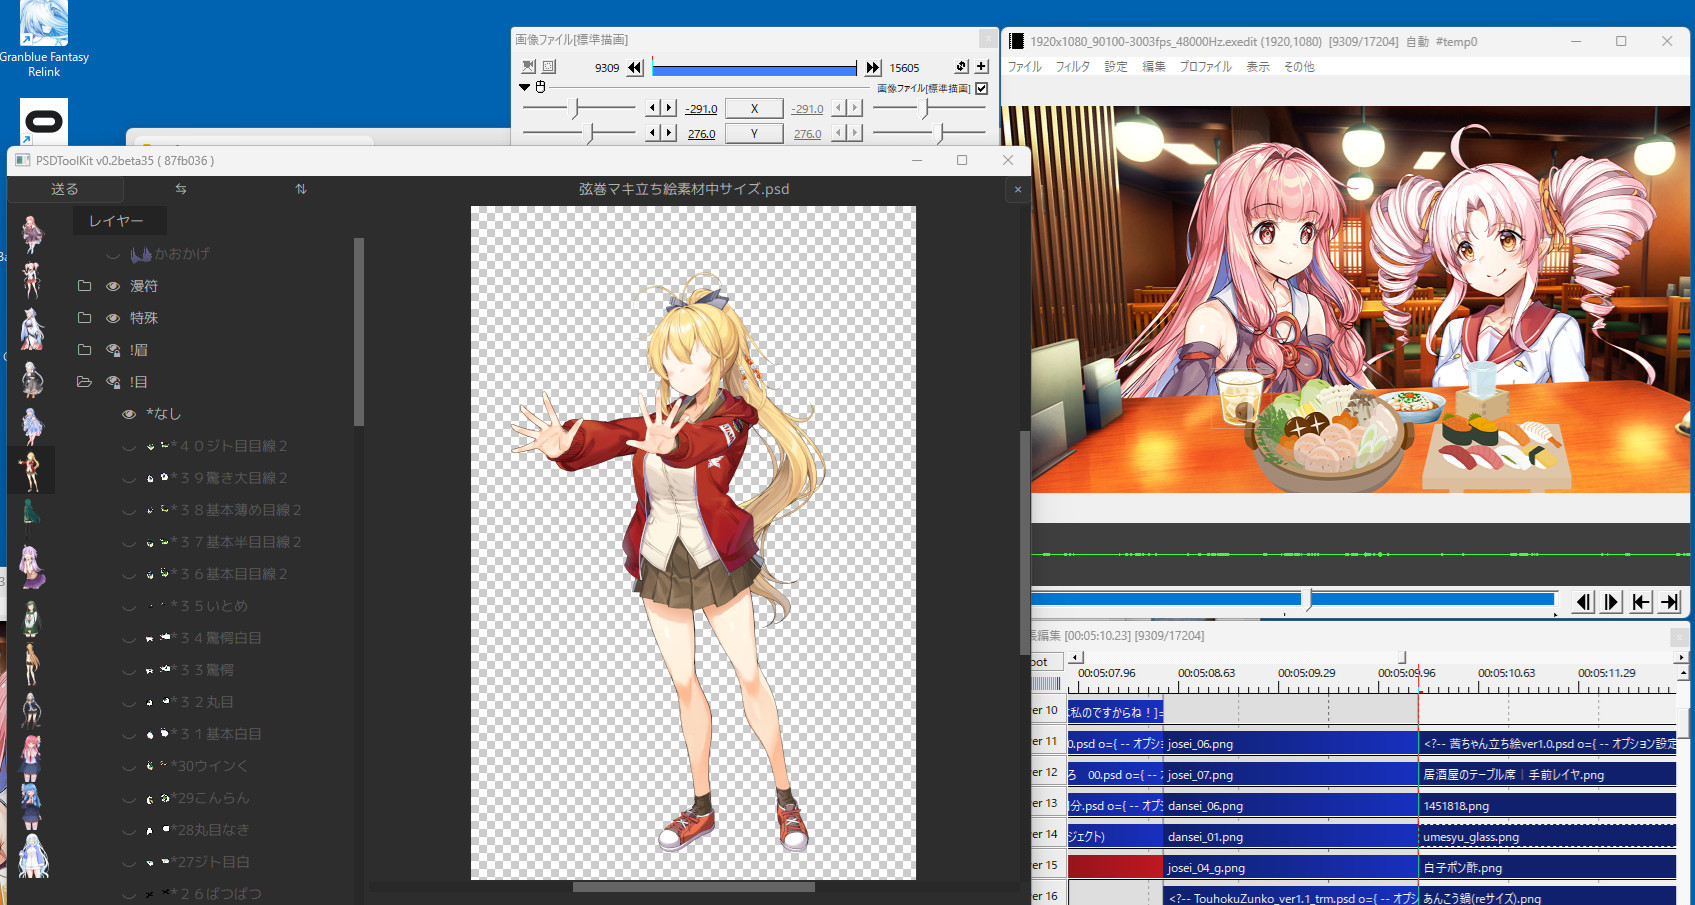Click the X value field -291.0 on the left
Image resolution: width=1695 pixels, height=905 pixels.
pos(701,109)
